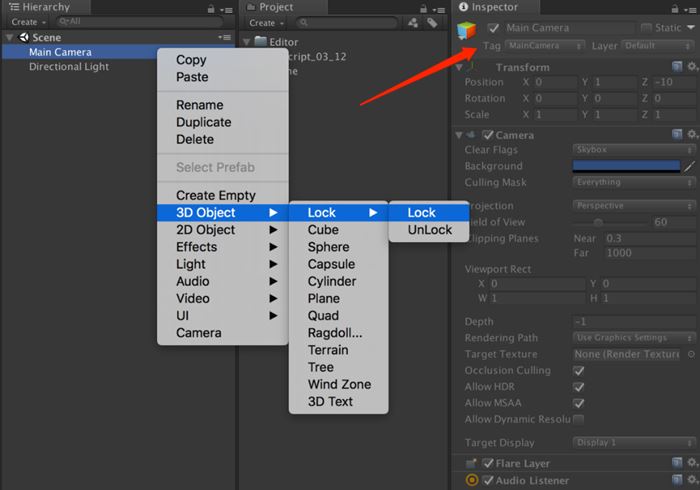Viewport: 700px width, 490px height.
Task: Open the Camera component help book icon
Action: pos(677,134)
